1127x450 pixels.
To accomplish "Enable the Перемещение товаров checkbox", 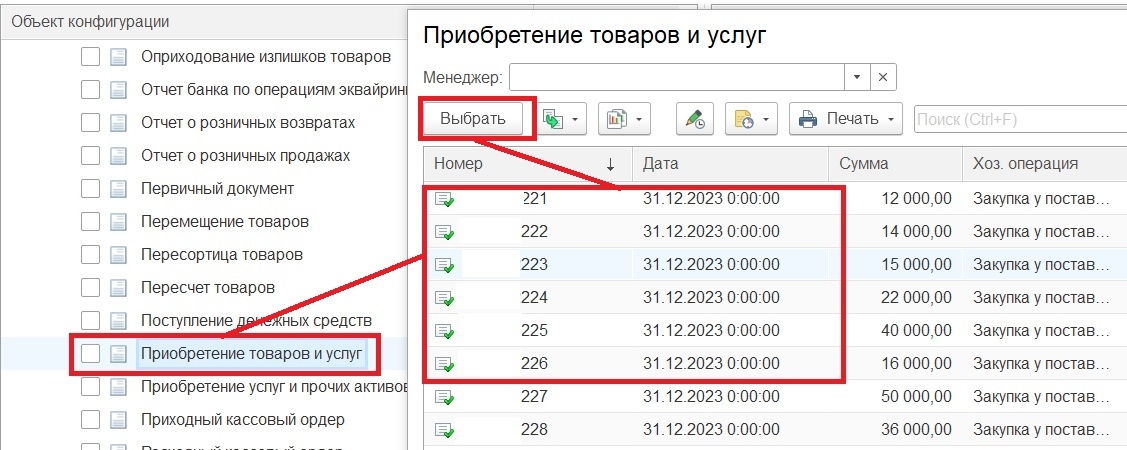I will [x=90, y=221].
